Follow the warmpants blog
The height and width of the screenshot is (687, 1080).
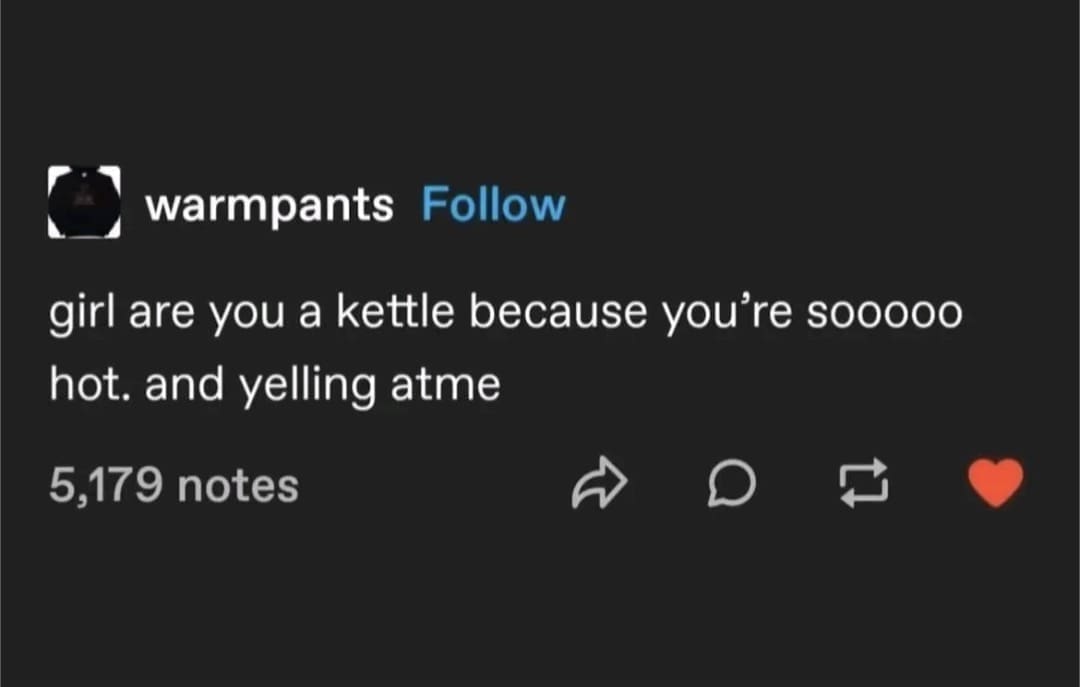pyautogui.click(x=493, y=205)
